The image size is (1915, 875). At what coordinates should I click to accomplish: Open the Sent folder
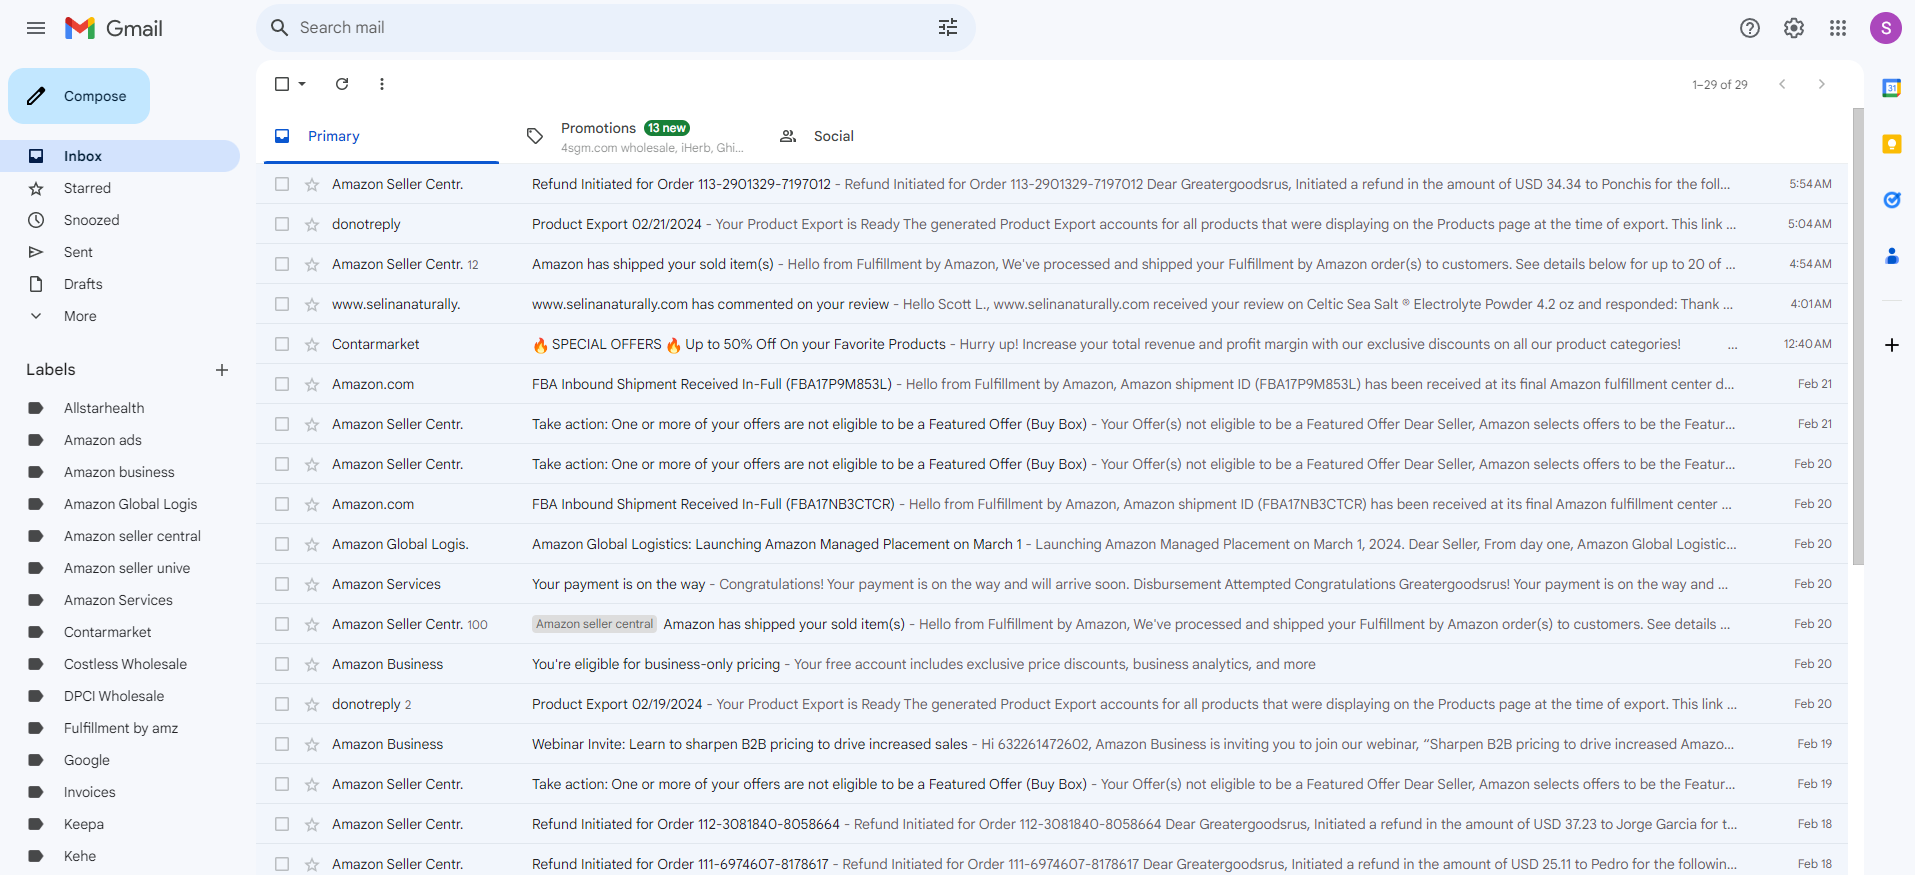pos(120,252)
